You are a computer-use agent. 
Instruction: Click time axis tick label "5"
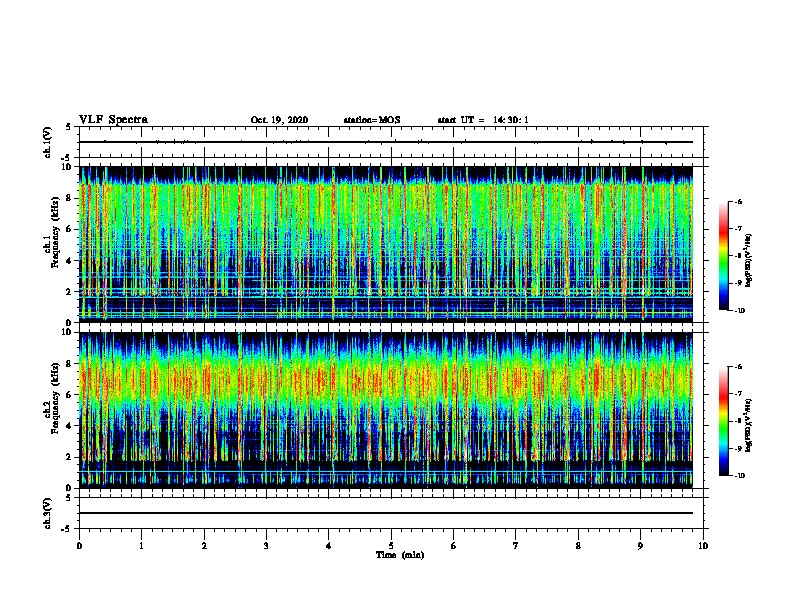pos(391,546)
